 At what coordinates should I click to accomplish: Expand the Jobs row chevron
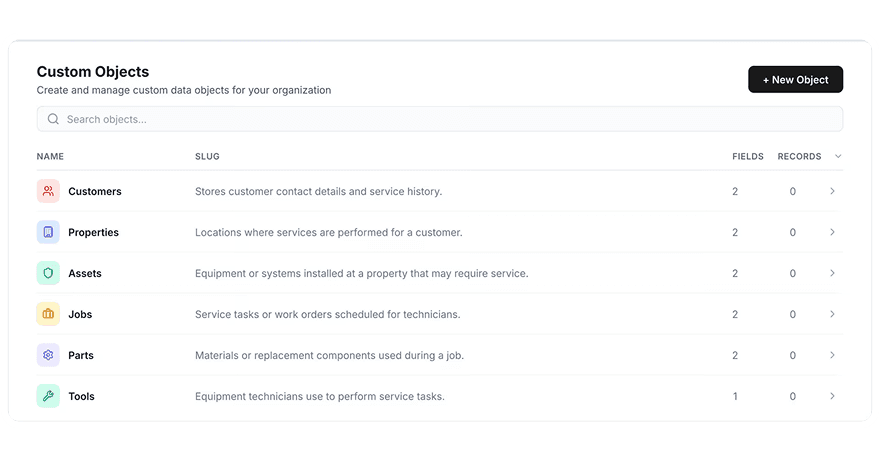click(832, 314)
